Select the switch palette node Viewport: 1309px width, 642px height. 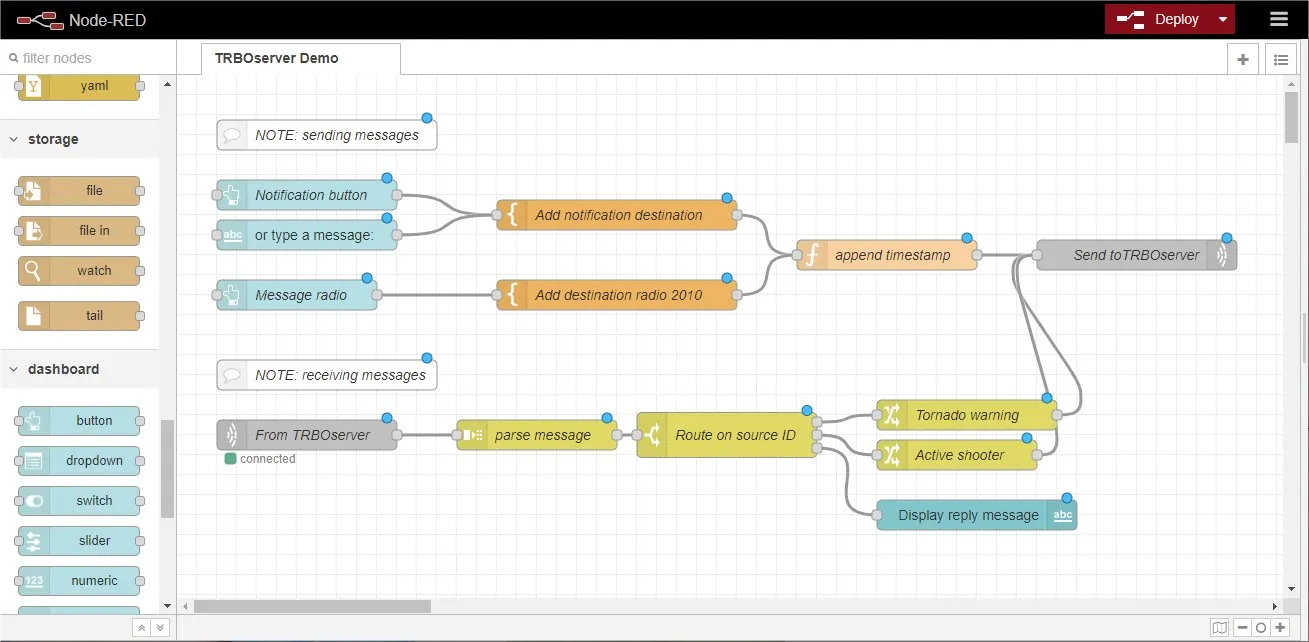(x=79, y=500)
